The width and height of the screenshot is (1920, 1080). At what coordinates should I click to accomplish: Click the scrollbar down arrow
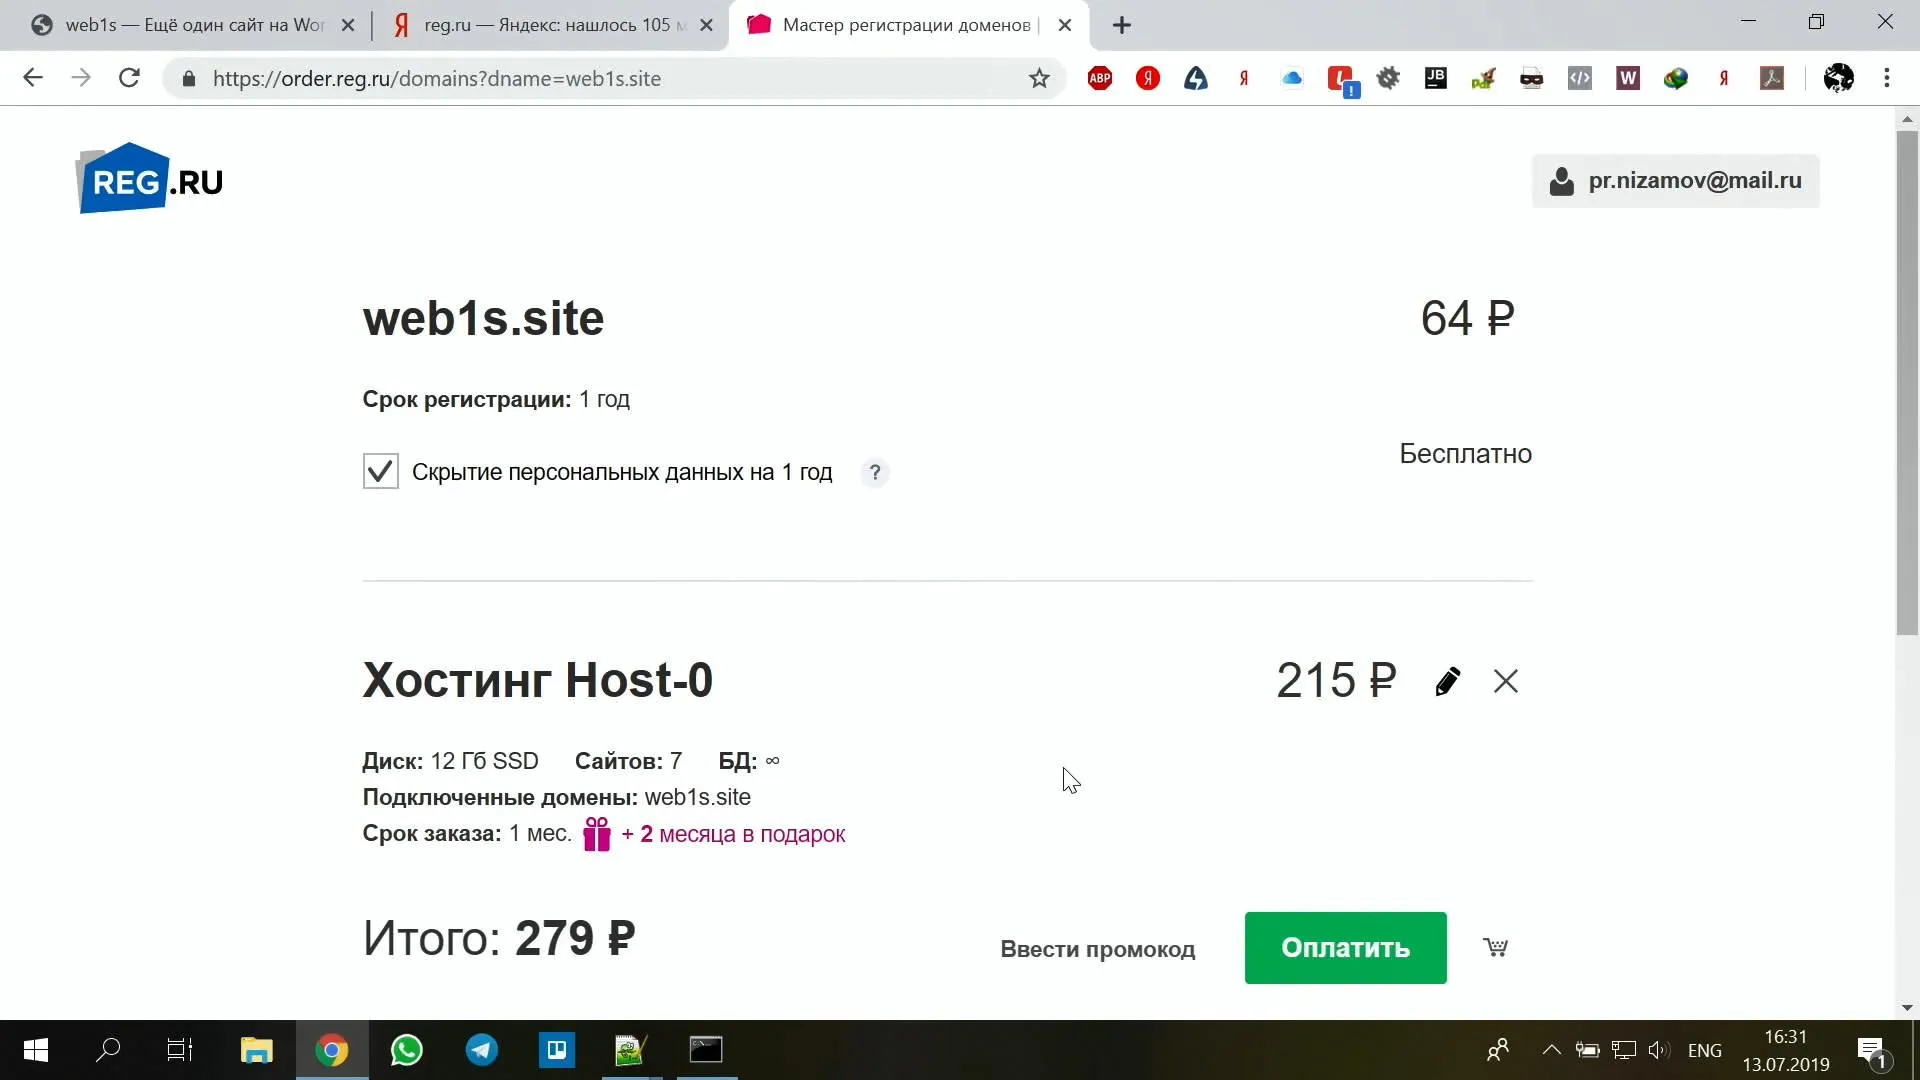[x=1907, y=1008]
